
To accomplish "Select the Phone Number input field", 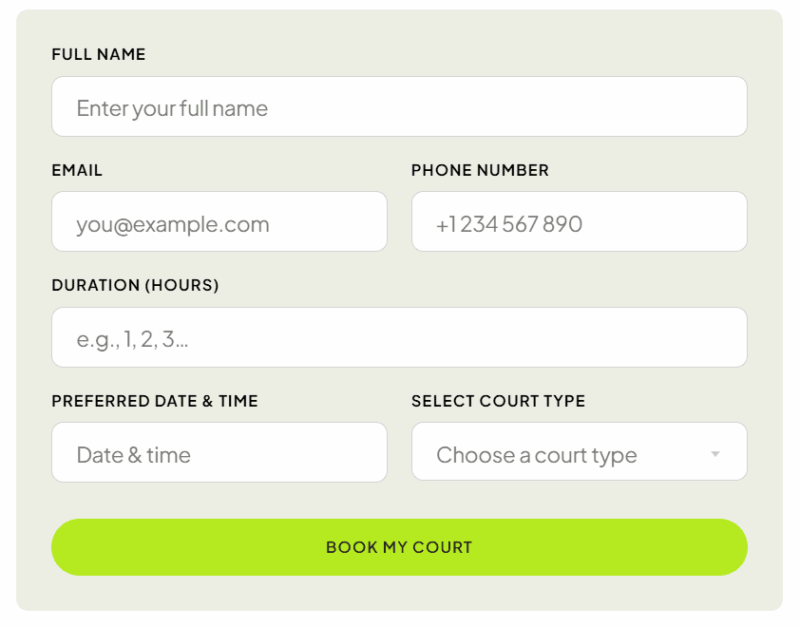I will click(x=579, y=222).
